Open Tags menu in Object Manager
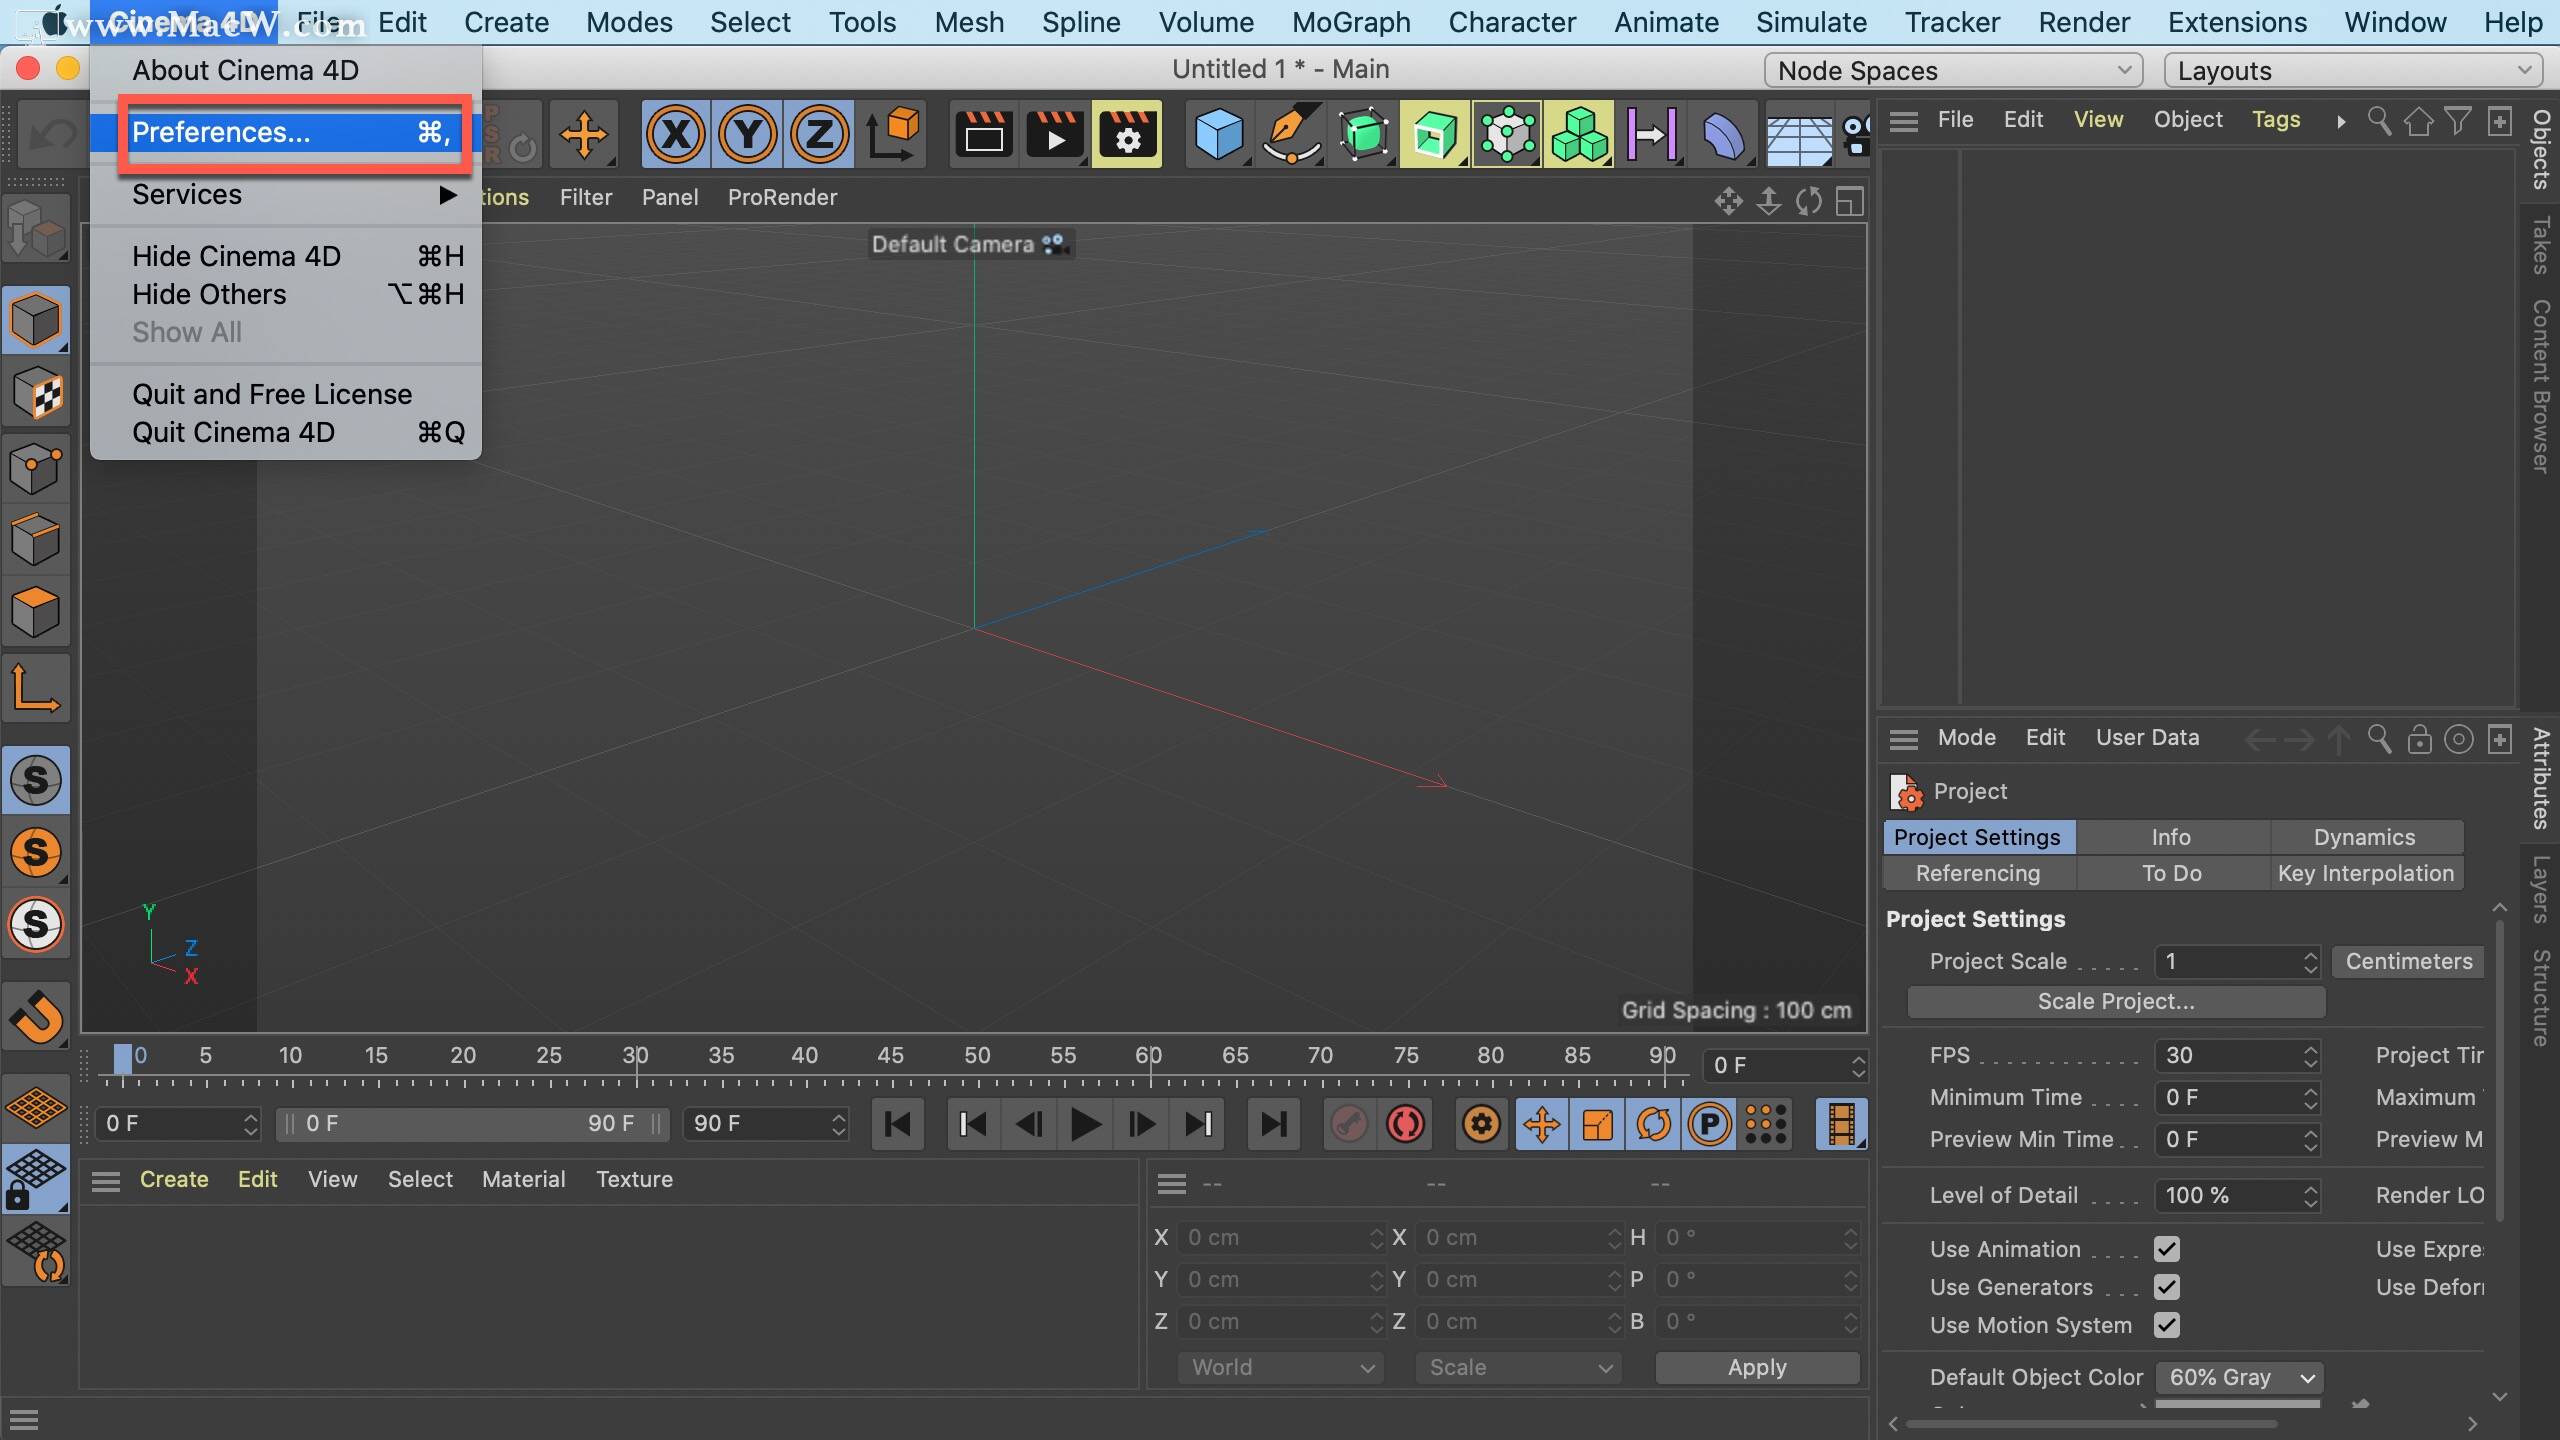2560x1440 pixels. (2276, 119)
